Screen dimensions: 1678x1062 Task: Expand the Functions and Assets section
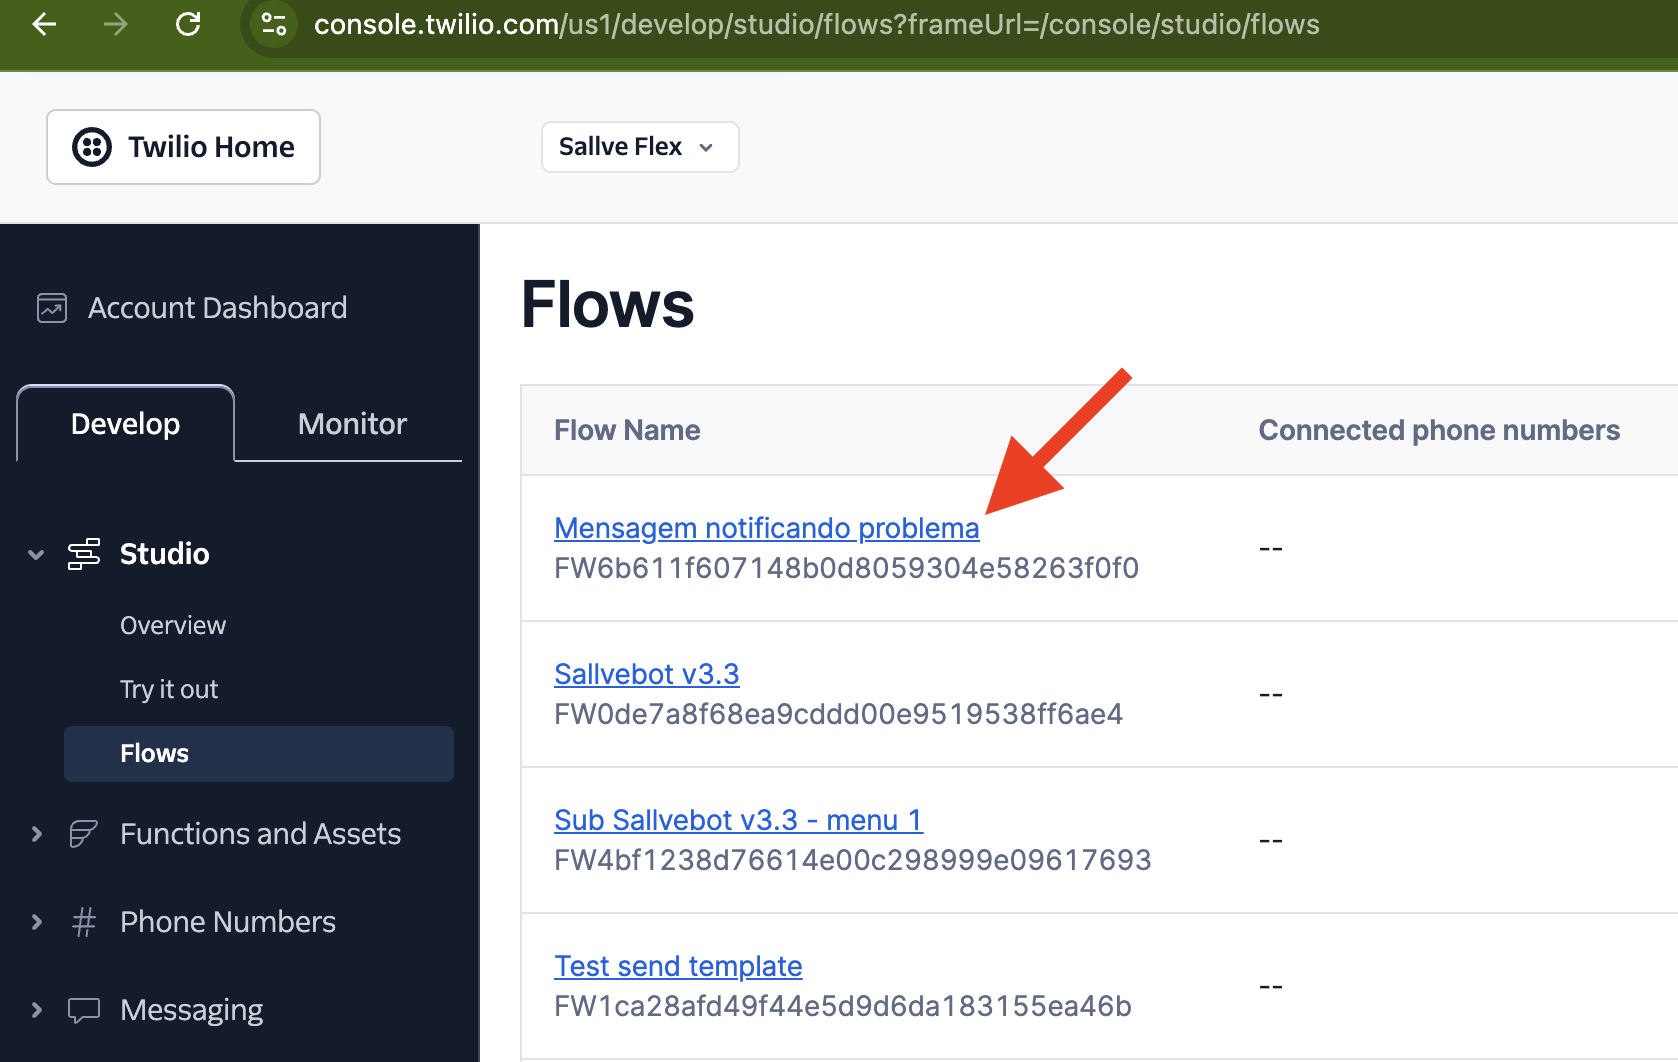(36, 834)
